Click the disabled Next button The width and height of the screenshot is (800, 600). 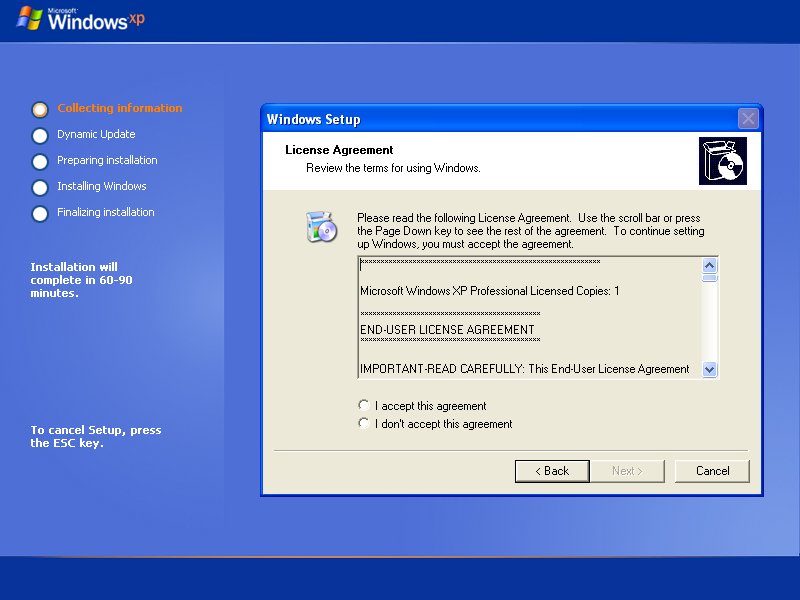[x=627, y=471]
